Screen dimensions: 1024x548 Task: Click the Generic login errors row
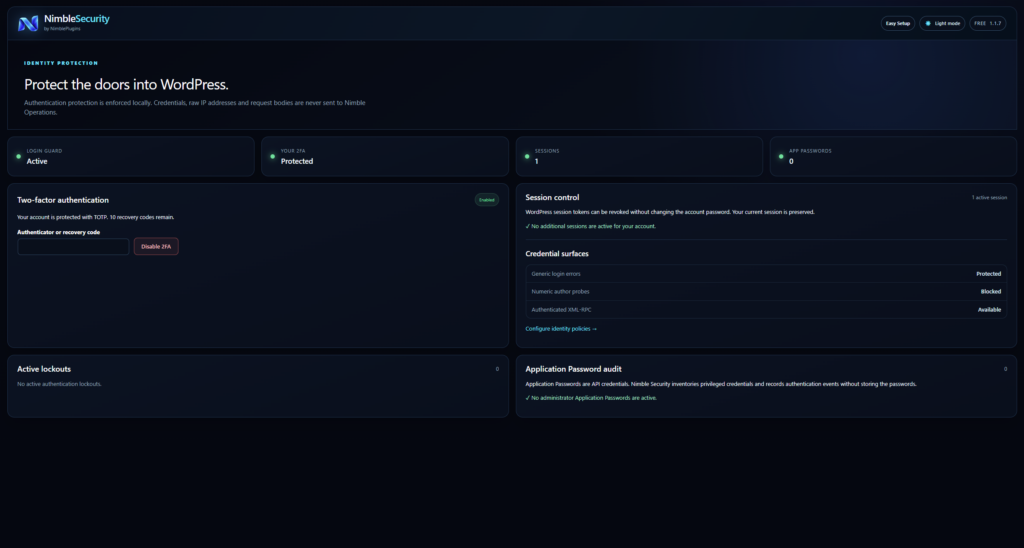coord(766,274)
